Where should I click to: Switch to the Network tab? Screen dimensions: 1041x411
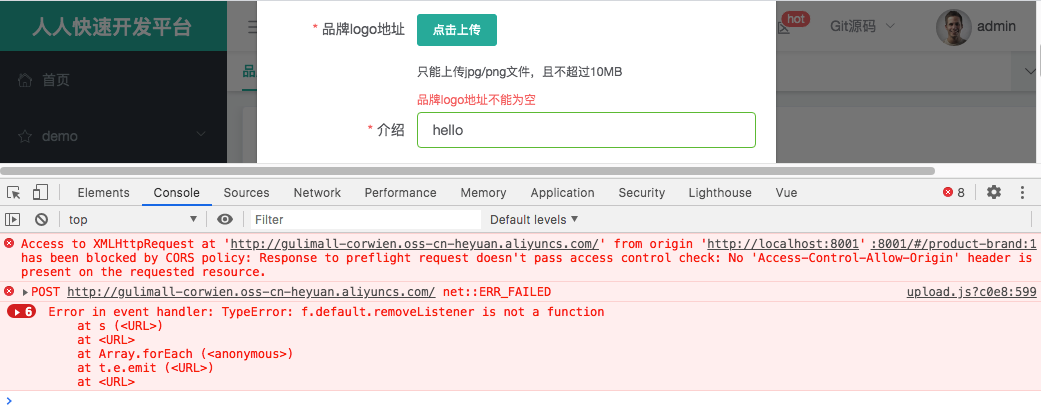[x=317, y=193]
